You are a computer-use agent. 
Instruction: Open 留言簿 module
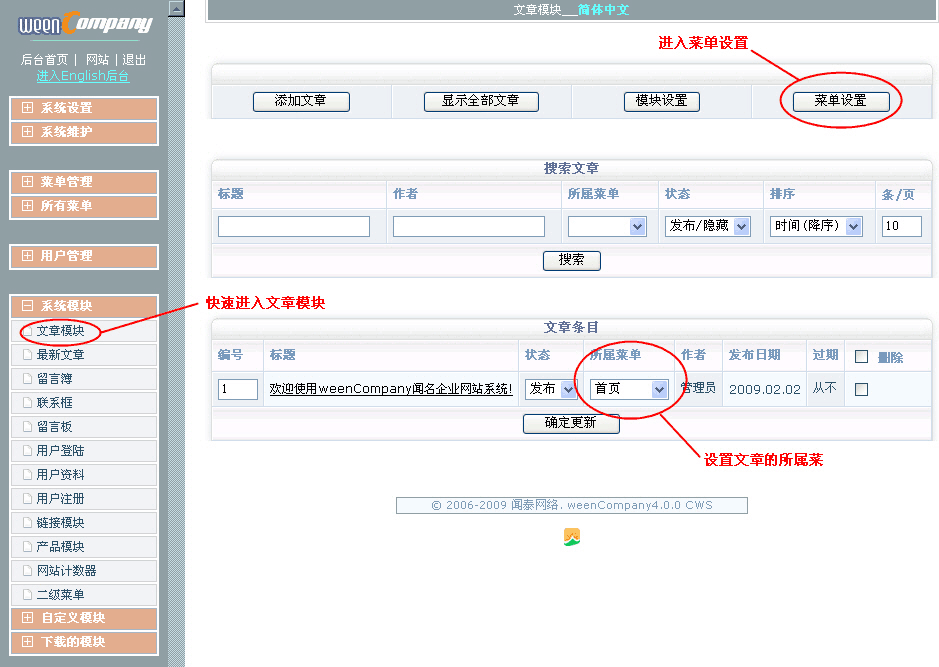(x=84, y=378)
